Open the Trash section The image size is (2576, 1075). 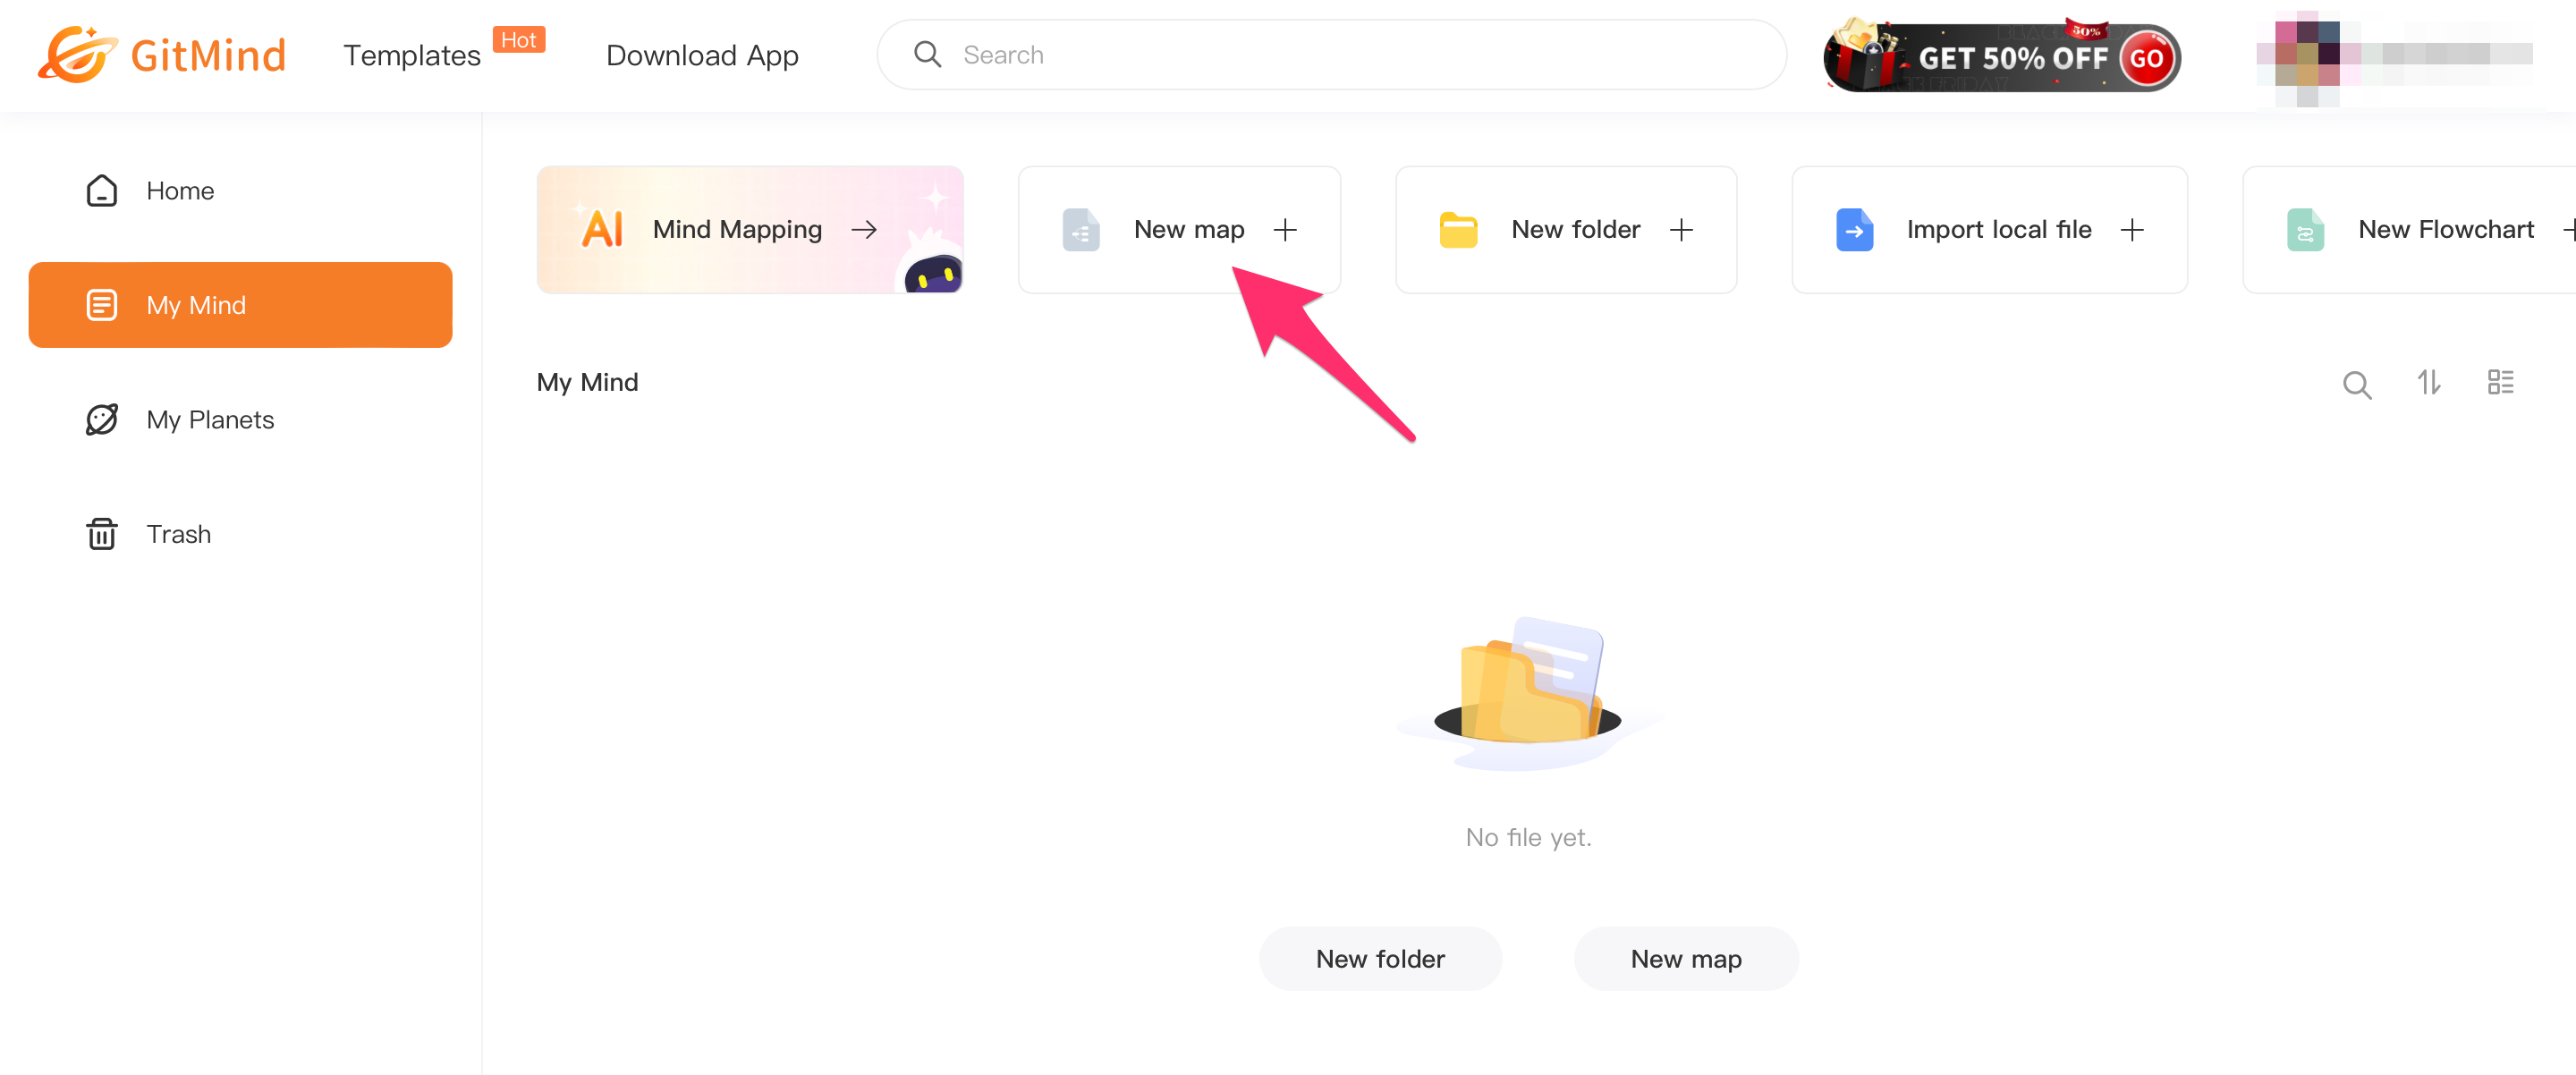178,534
